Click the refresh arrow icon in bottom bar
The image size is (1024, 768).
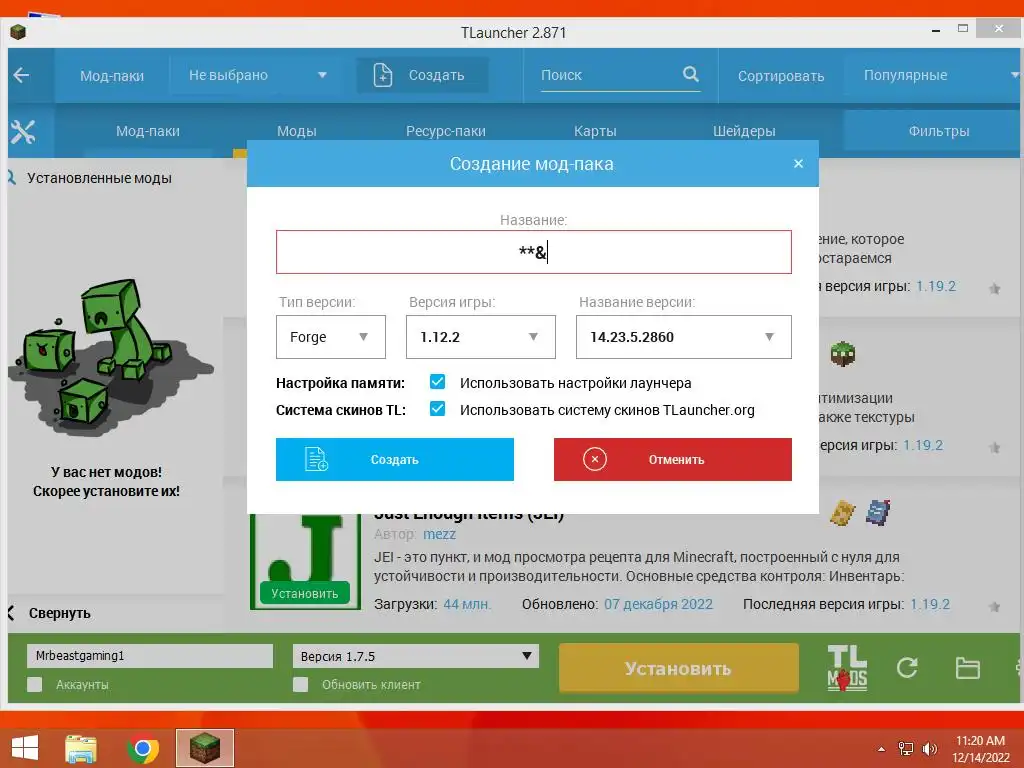(x=907, y=667)
